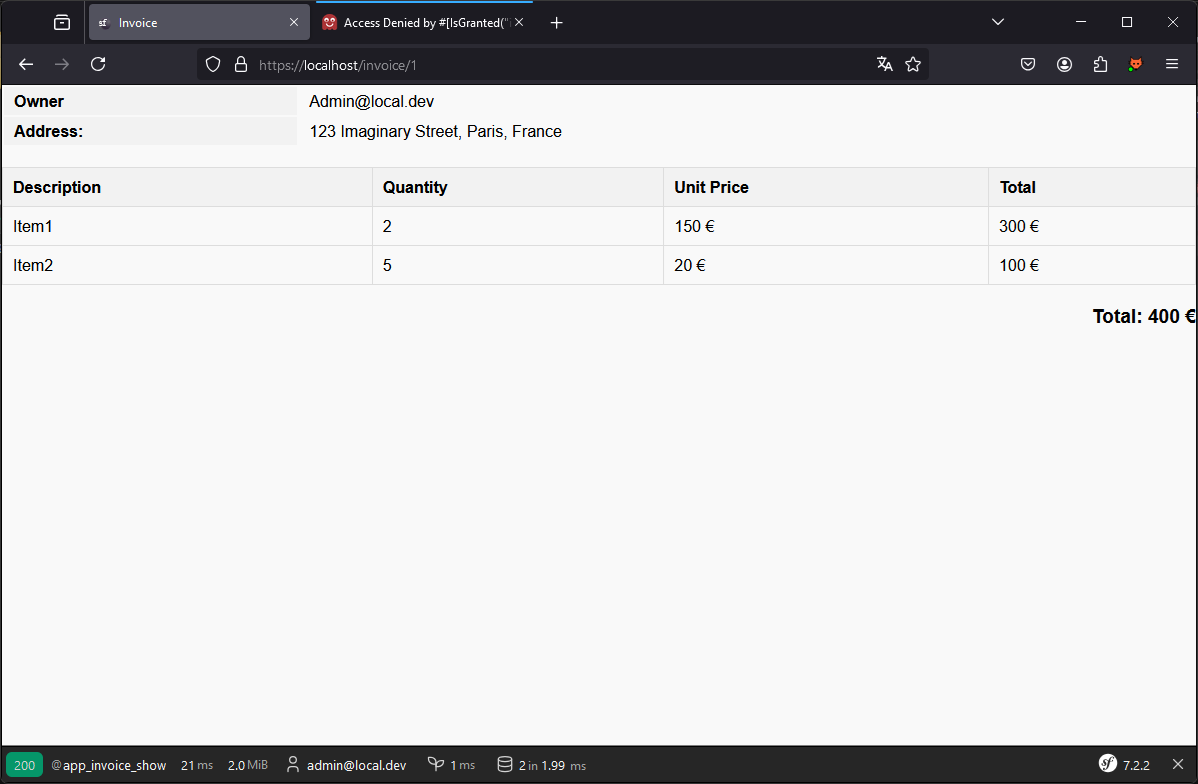The image size is (1198, 784).
Task: Switch to the Access Denied tab
Action: click(420, 22)
